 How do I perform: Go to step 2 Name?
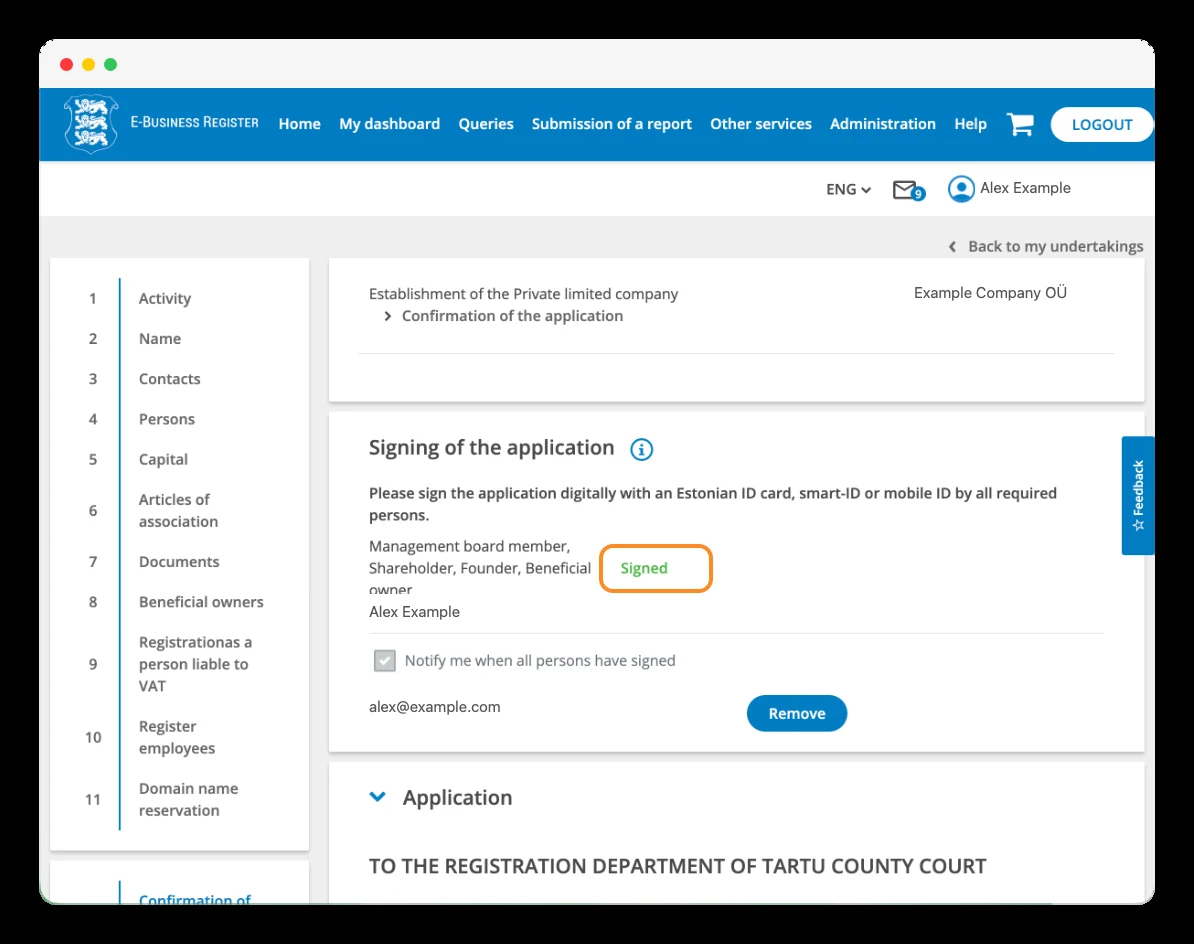pyautogui.click(x=160, y=339)
